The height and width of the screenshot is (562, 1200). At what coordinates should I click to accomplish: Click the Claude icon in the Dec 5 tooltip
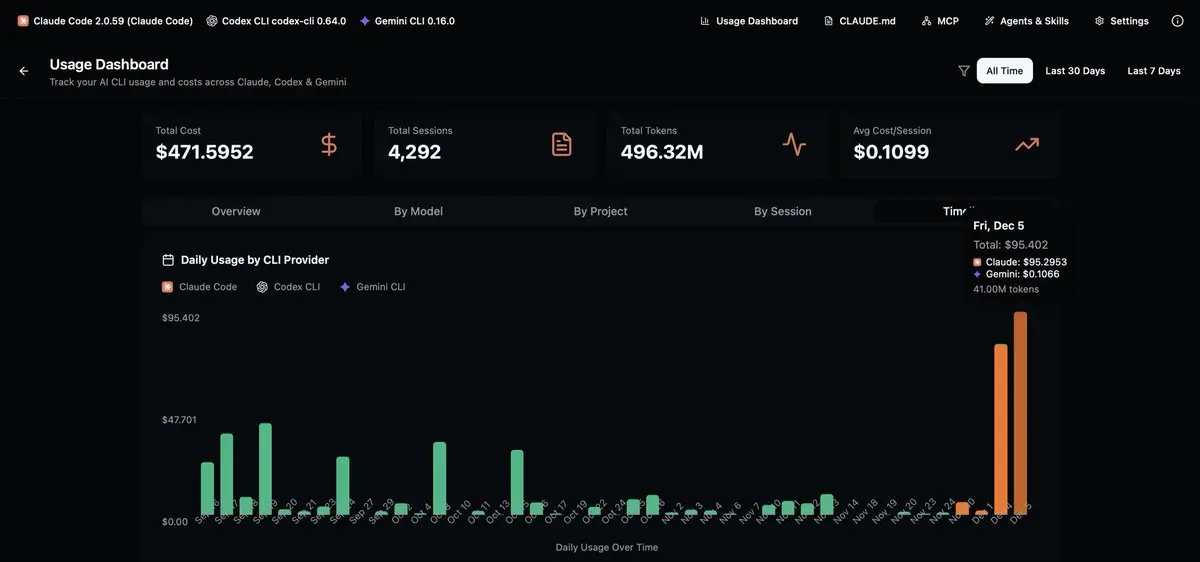pyautogui.click(x=977, y=262)
